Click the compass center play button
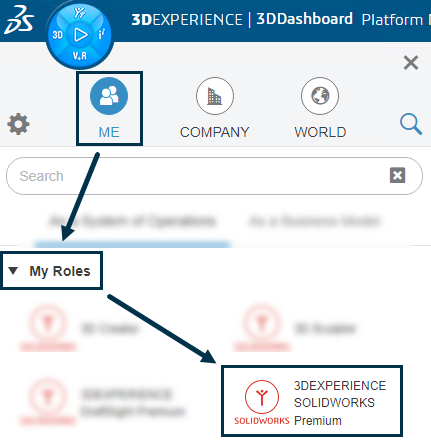 [80, 35]
